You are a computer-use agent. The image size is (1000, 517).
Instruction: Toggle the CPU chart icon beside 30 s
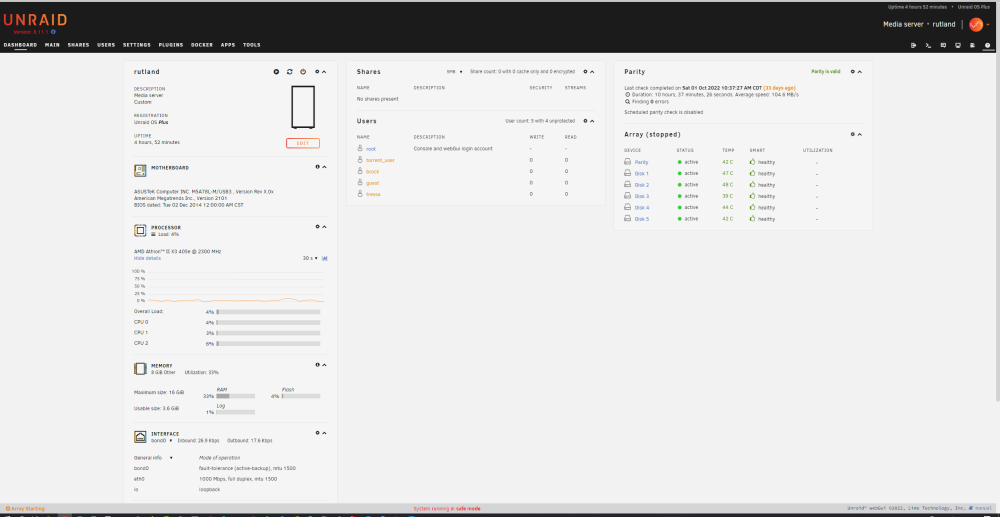(325, 258)
